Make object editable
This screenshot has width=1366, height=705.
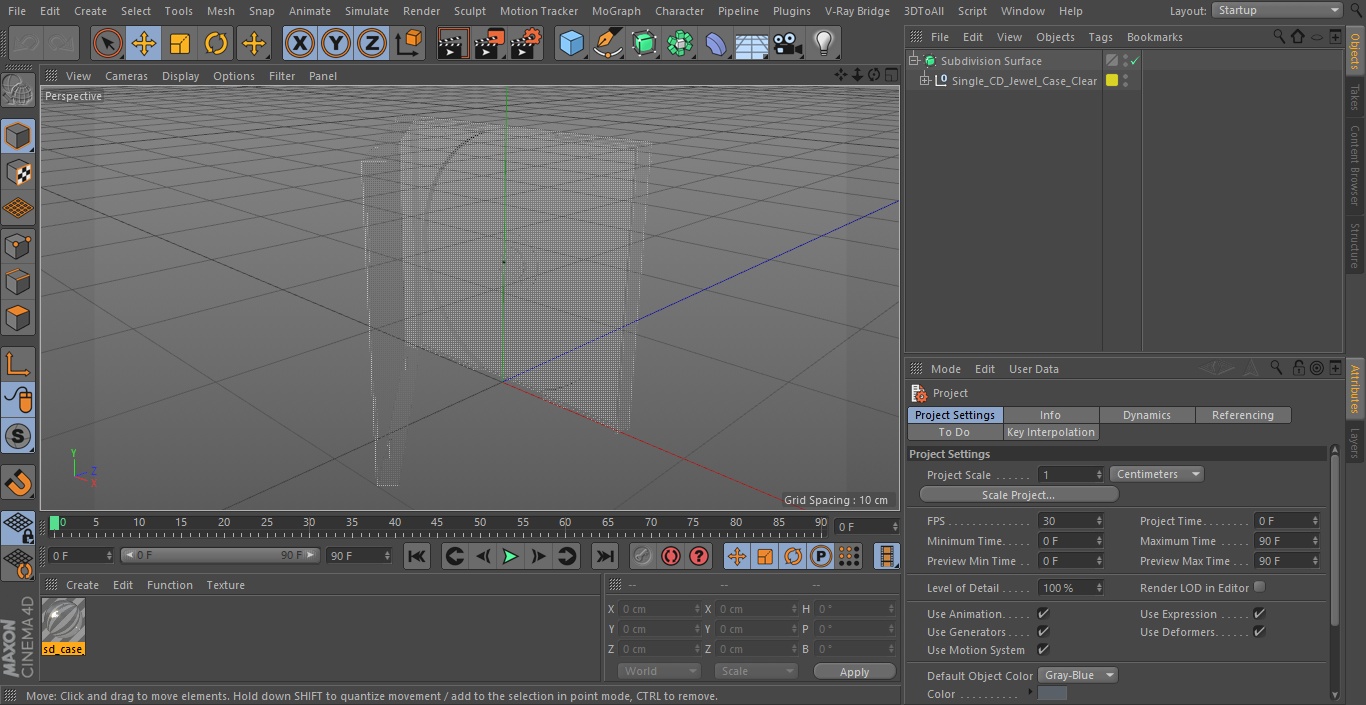18,92
